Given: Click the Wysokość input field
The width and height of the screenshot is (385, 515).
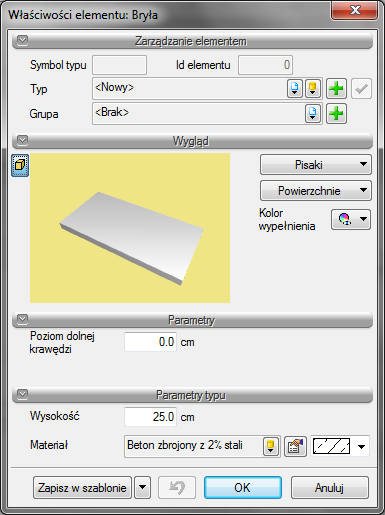Looking at the screenshot, I should pos(151,417).
